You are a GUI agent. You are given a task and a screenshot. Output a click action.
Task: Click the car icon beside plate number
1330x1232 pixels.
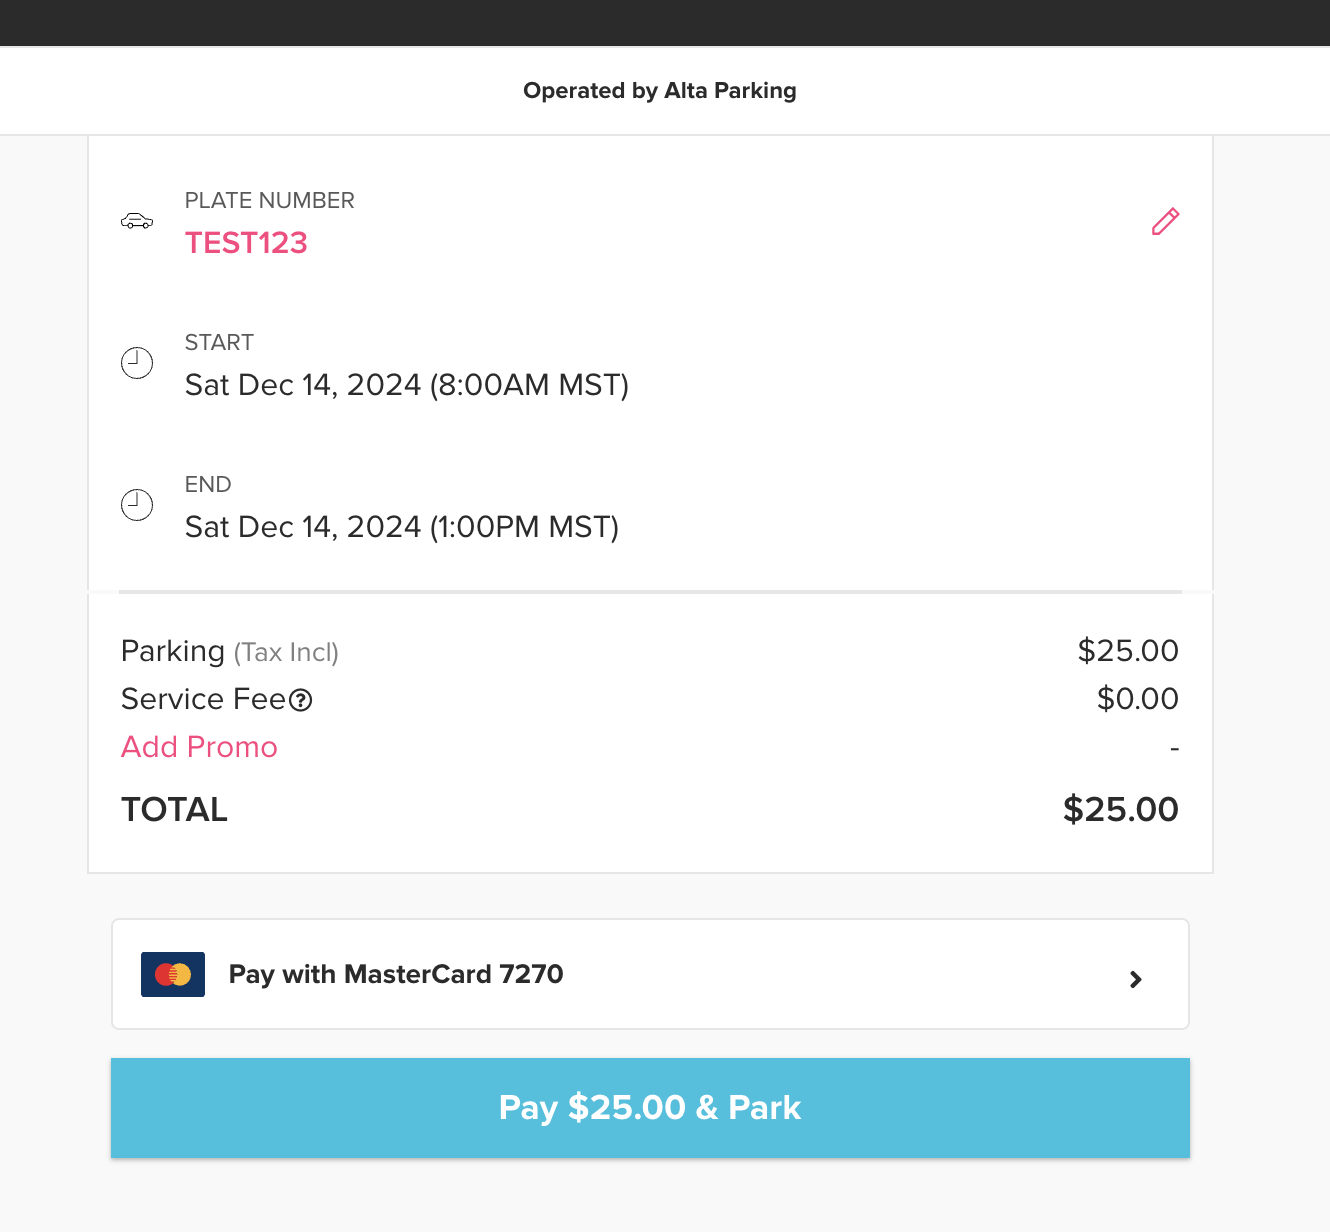[x=137, y=221]
